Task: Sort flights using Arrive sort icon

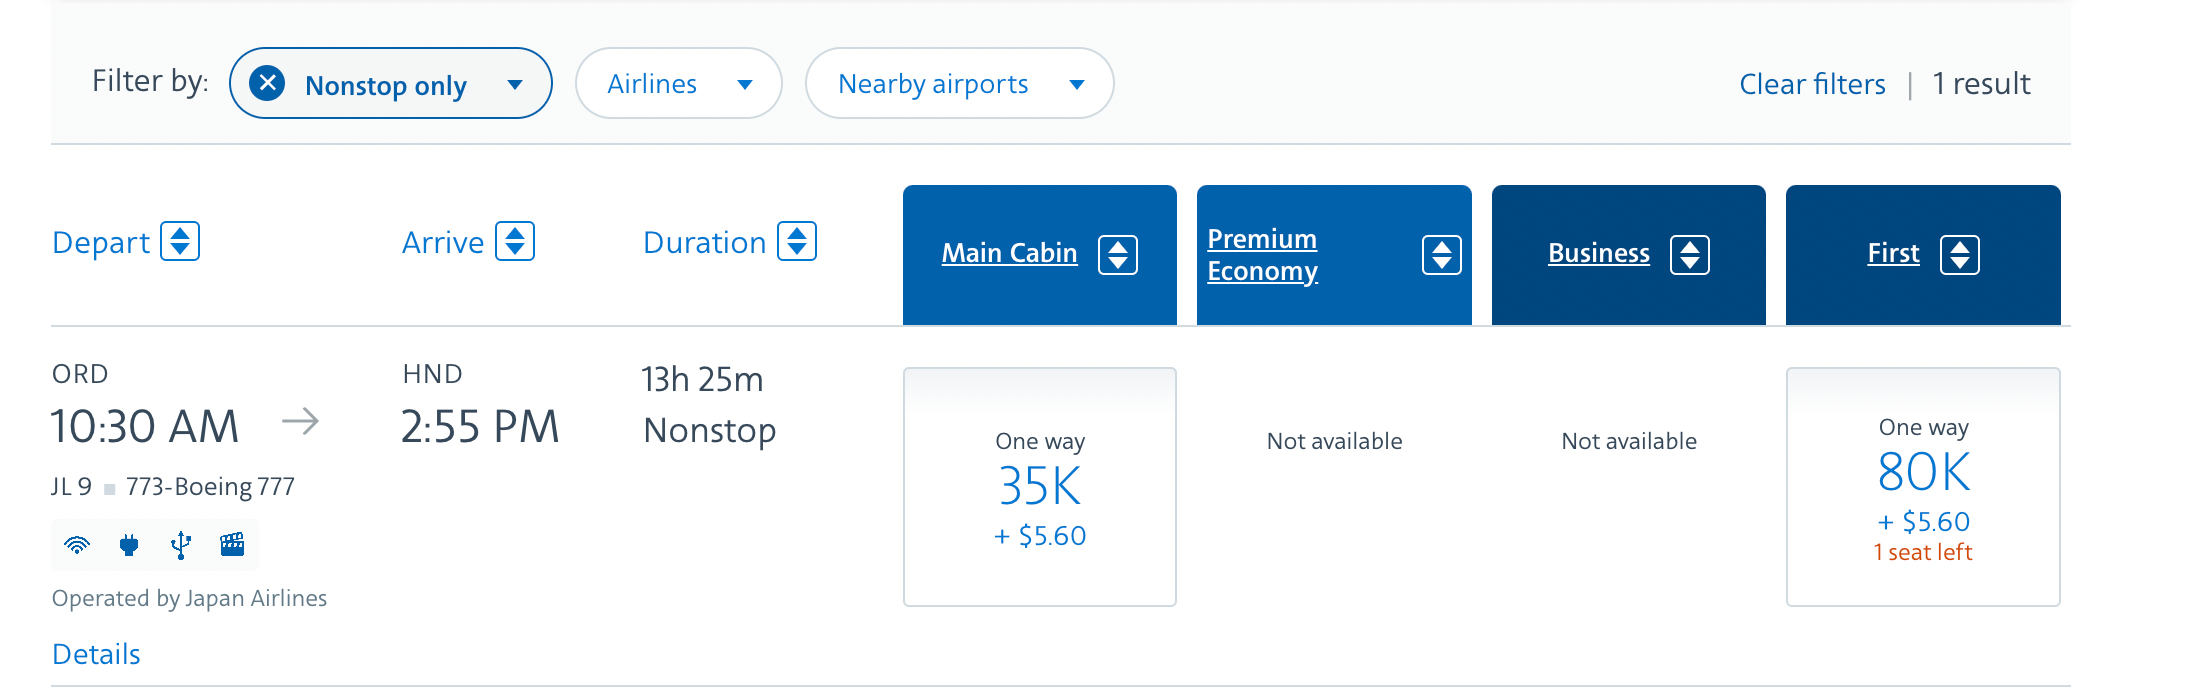Action: [515, 241]
